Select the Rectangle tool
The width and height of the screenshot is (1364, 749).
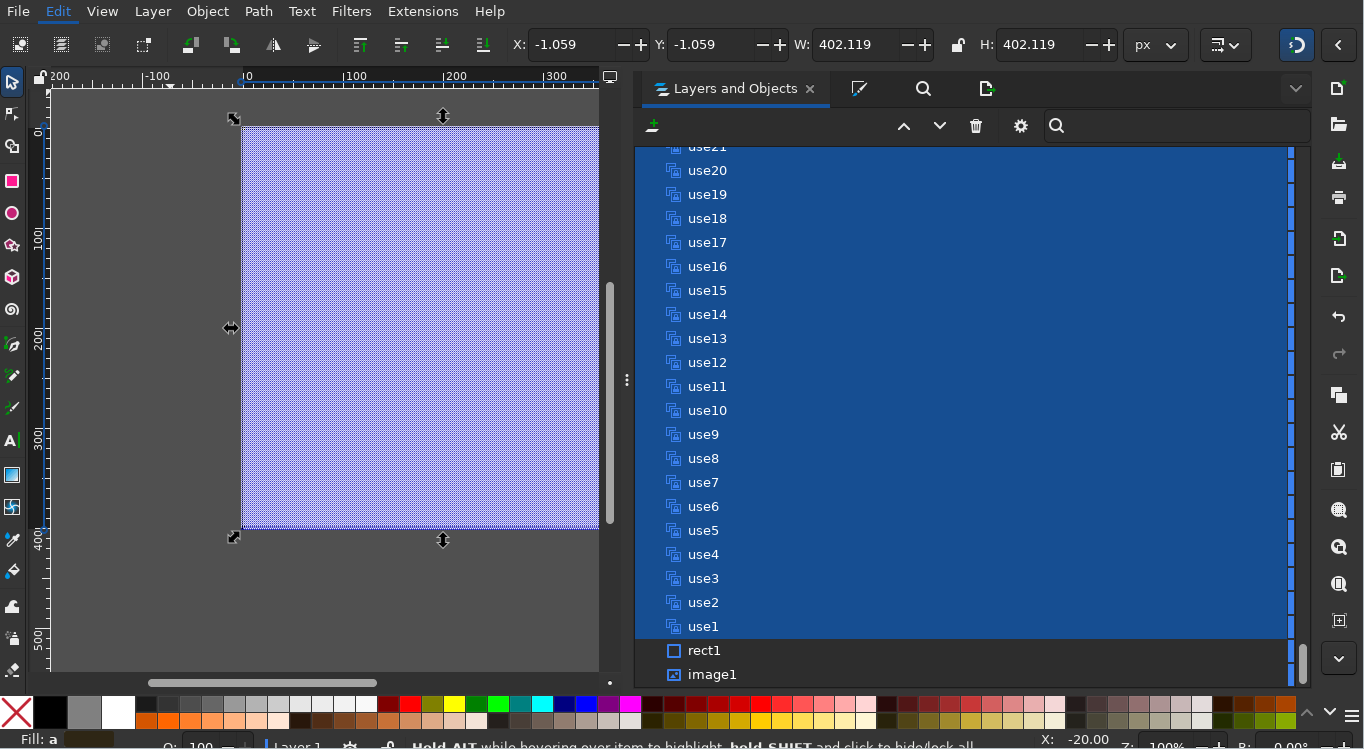[x=12, y=181]
